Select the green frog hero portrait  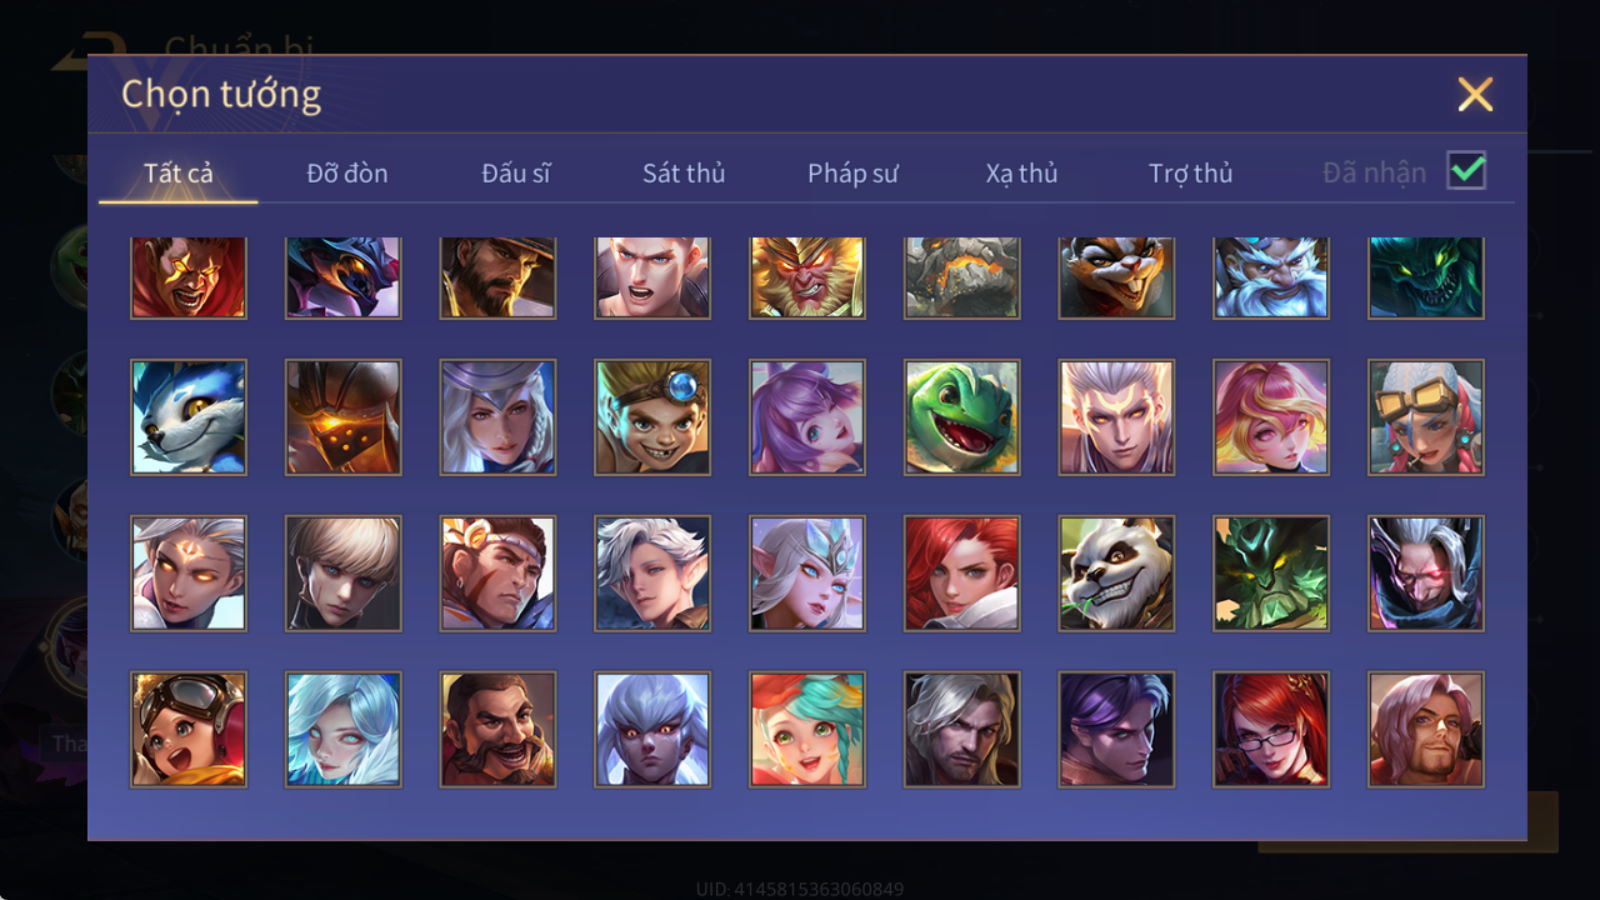point(962,417)
